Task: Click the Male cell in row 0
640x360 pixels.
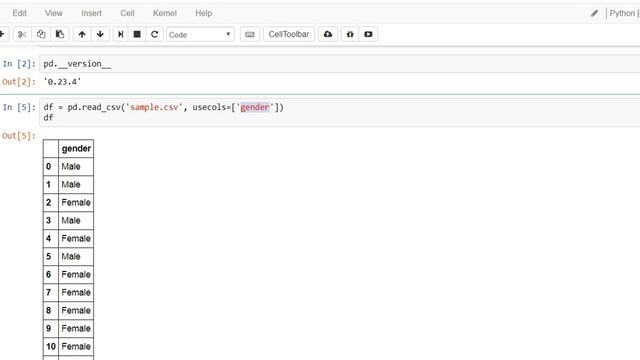Action: pyautogui.click(x=76, y=167)
